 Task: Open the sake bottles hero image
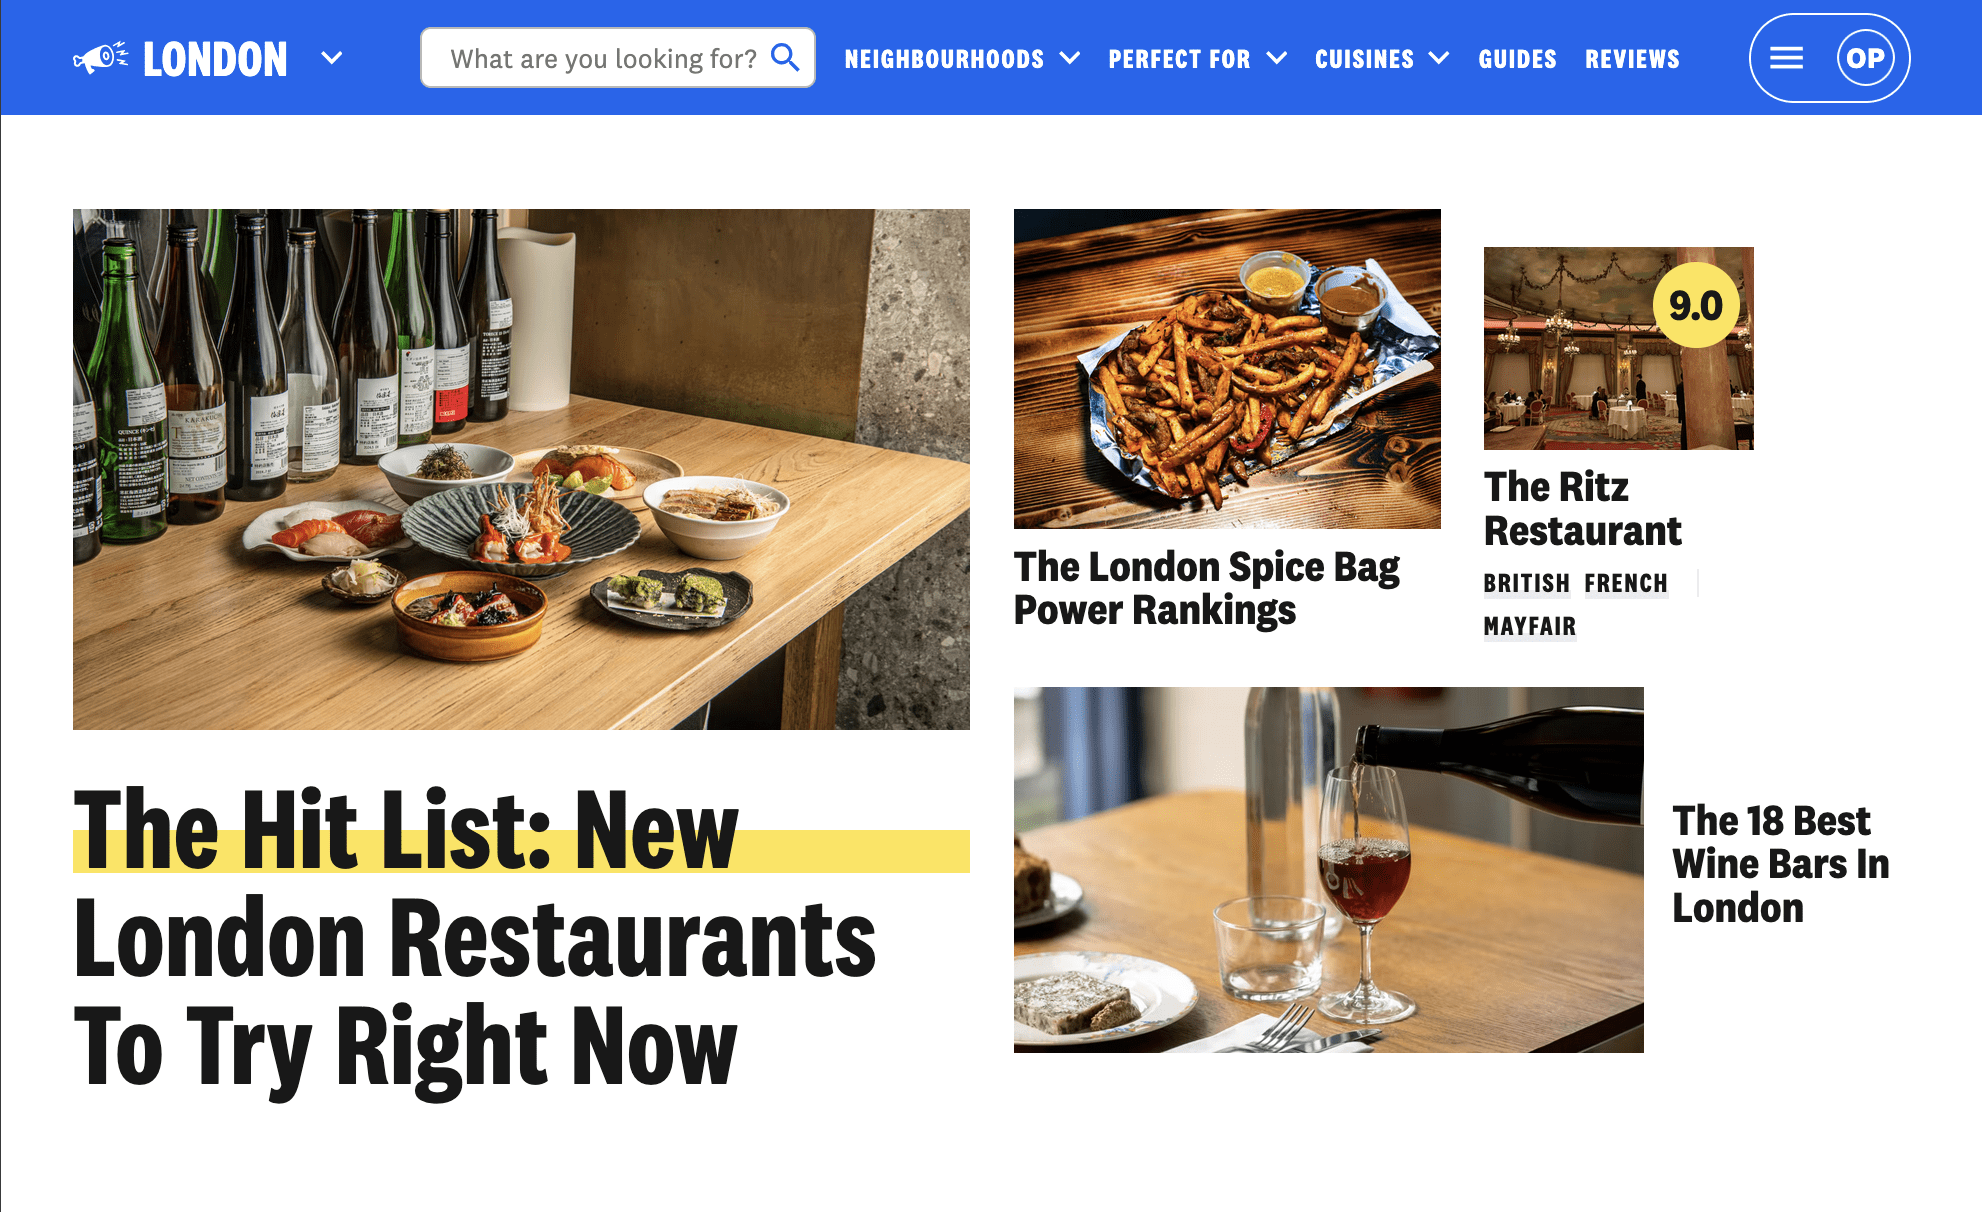pyautogui.click(x=521, y=469)
